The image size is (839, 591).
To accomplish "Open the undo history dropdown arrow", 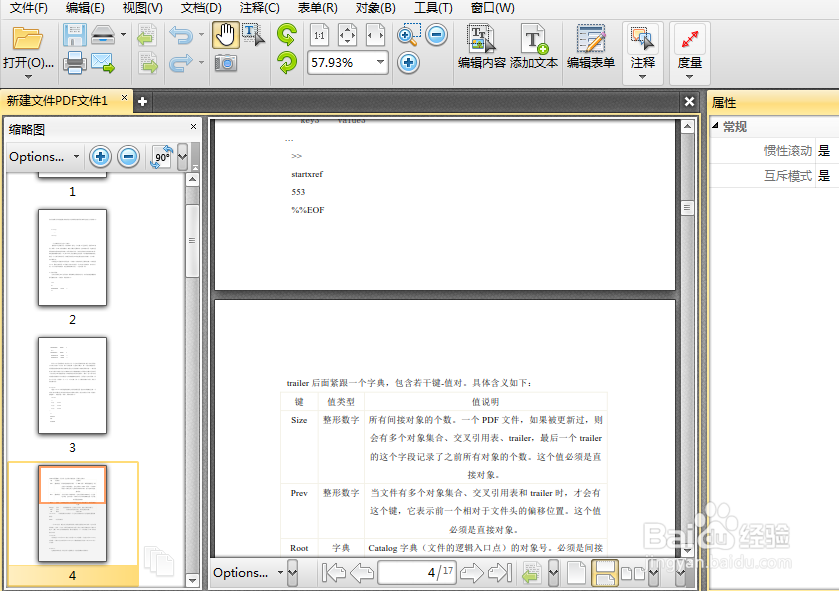I will click(201, 35).
